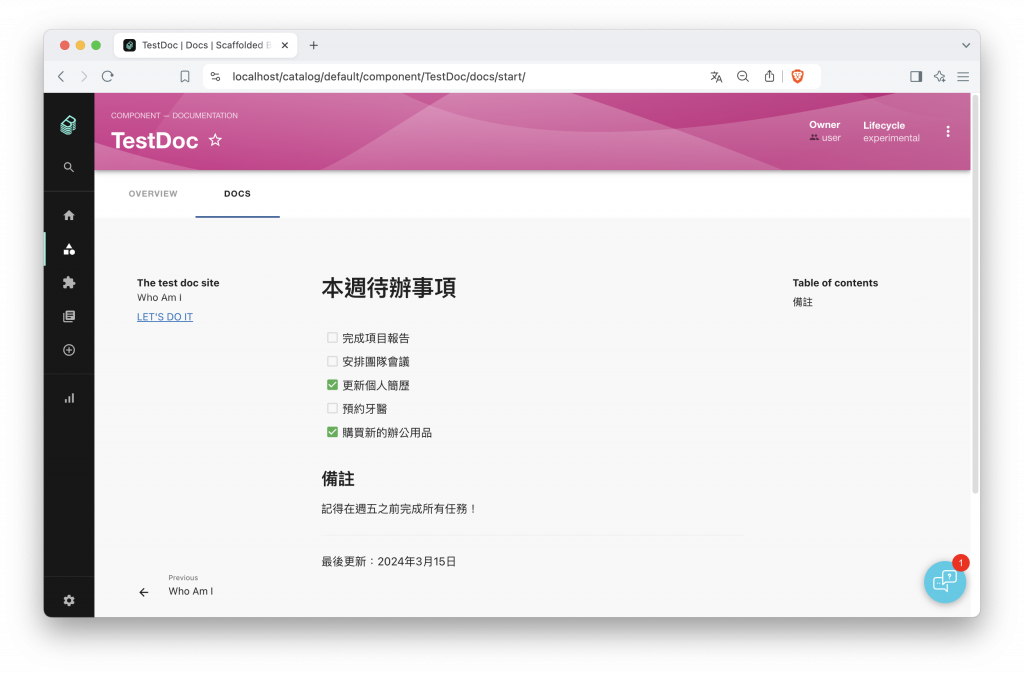This screenshot has height=675, width=1024.
Task: Star TestDoc as favorite
Action: pos(215,140)
